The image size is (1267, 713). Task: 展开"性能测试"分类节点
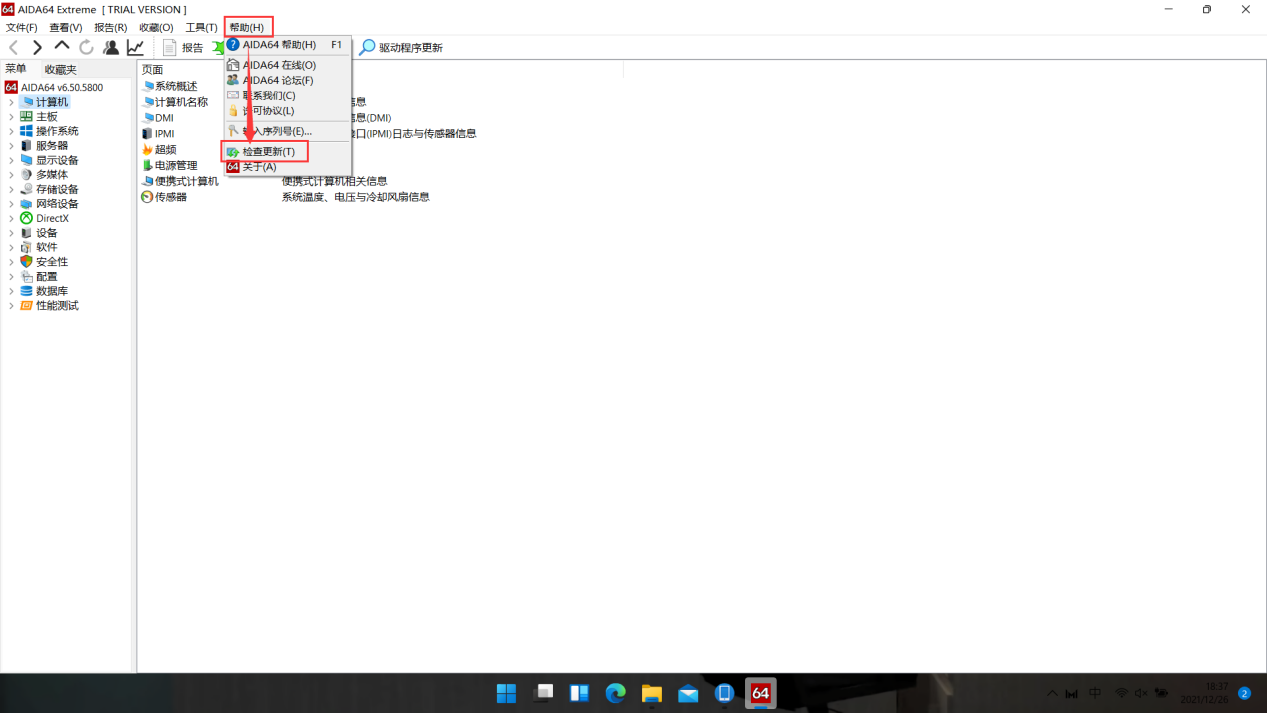10,305
